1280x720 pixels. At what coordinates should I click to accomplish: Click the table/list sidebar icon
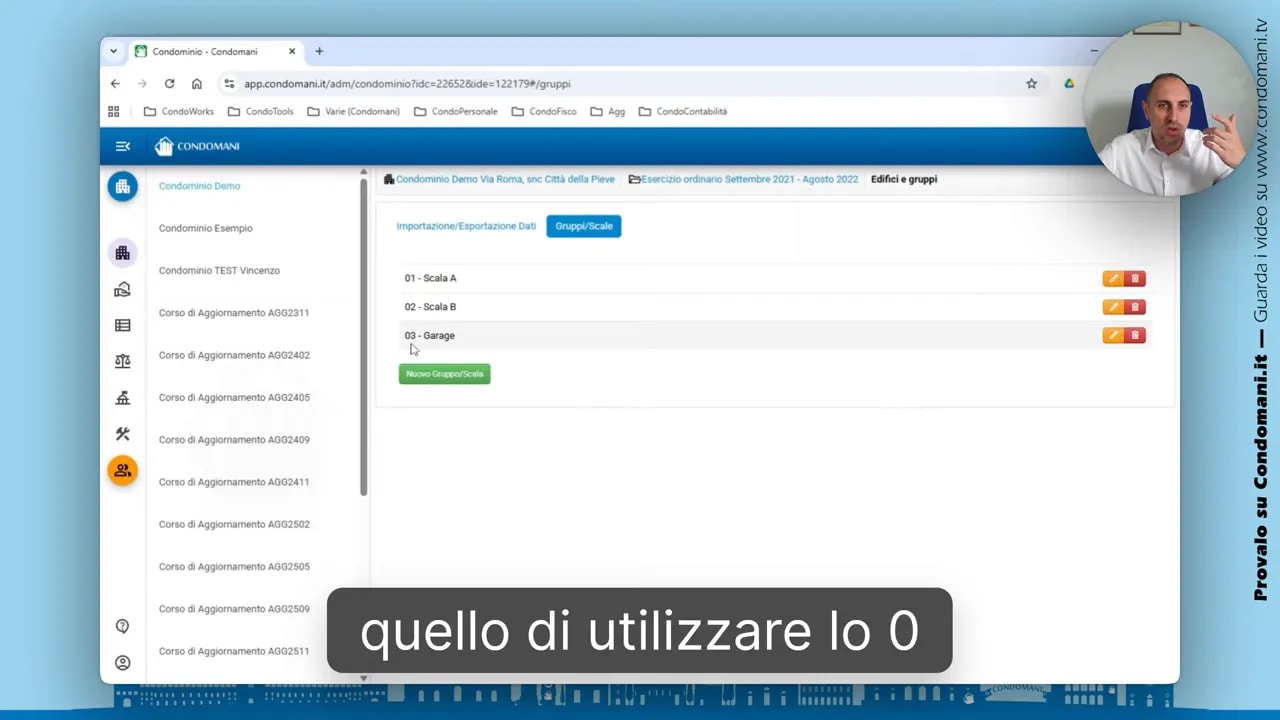point(122,325)
